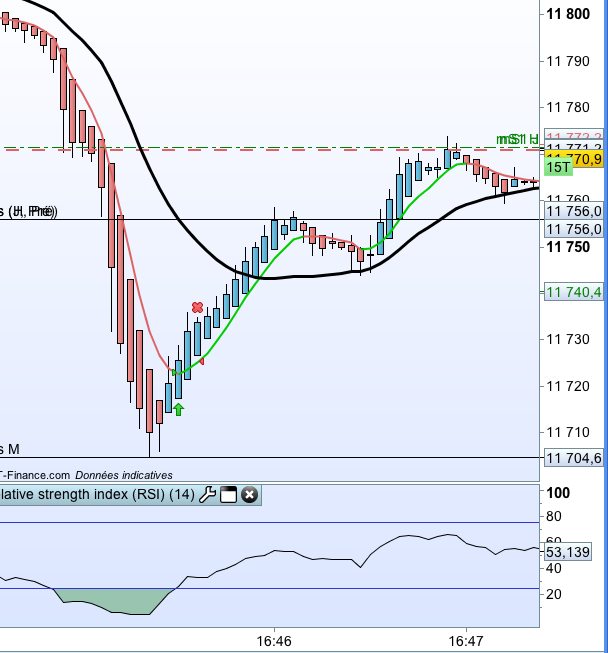
Task: Click the 11 720 price axis label
Action: [x=568, y=386]
